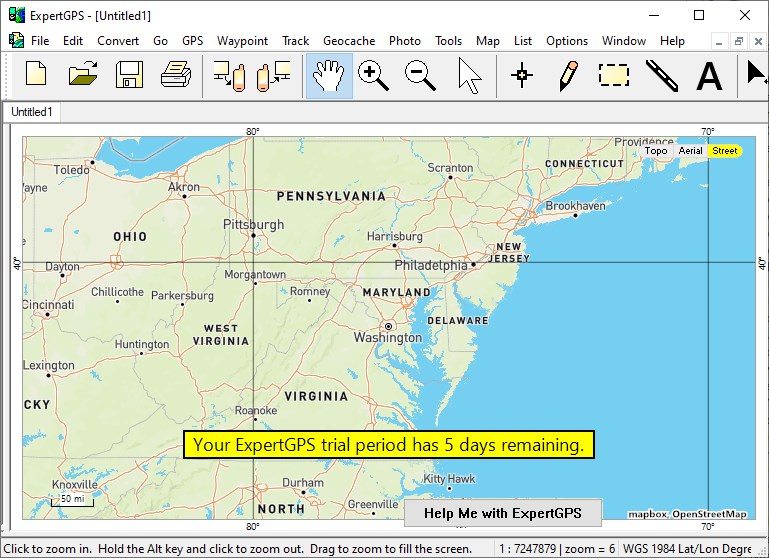Open the Window menu

coord(624,41)
